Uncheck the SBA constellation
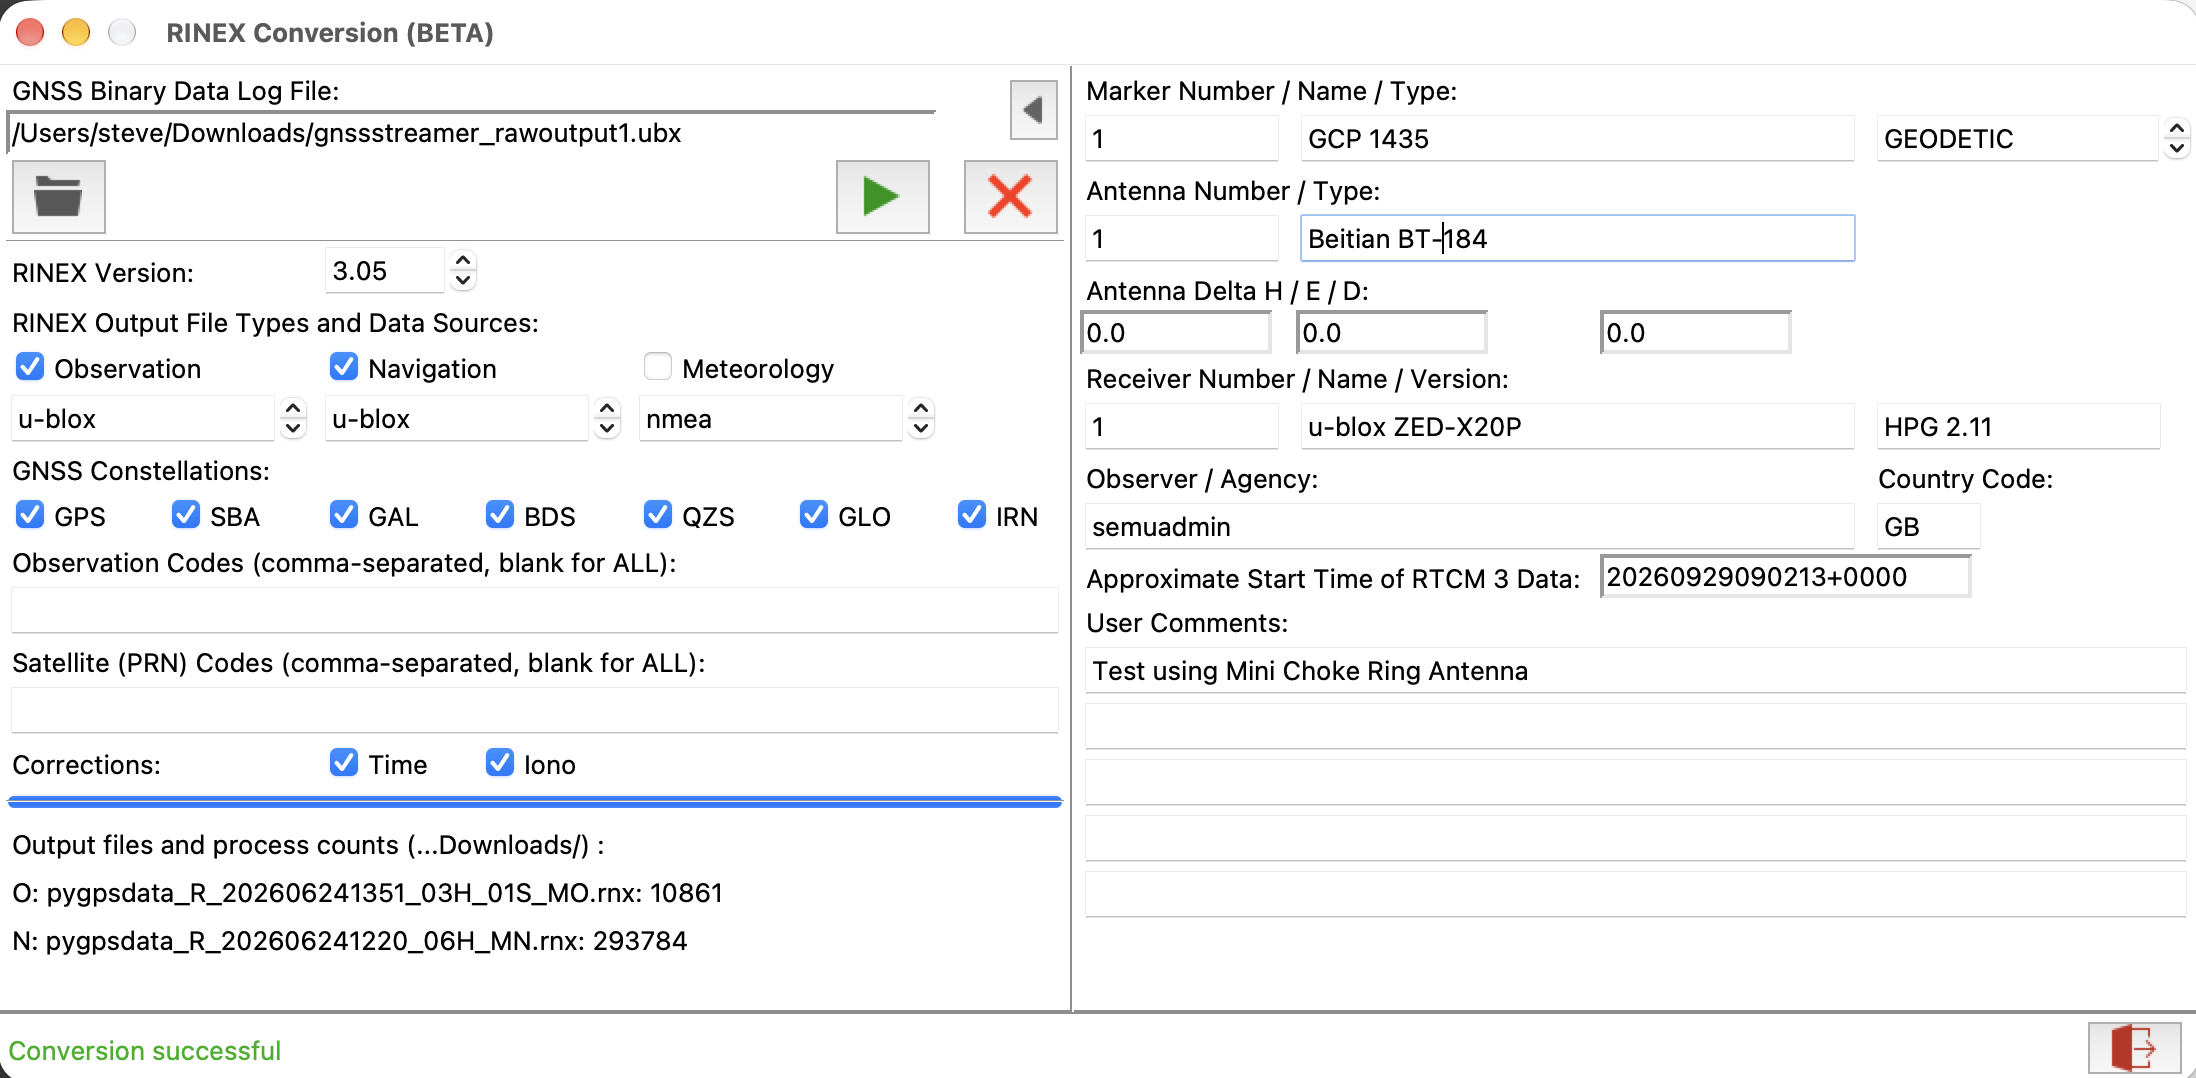The height and width of the screenshot is (1078, 2196). tap(186, 515)
